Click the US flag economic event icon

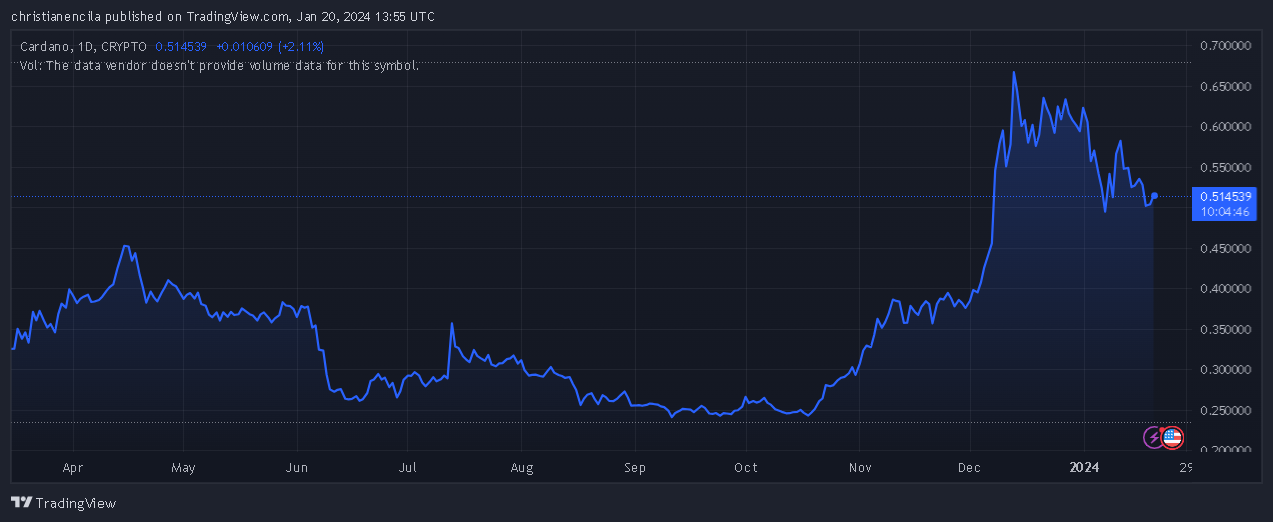tap(1172, 437)
